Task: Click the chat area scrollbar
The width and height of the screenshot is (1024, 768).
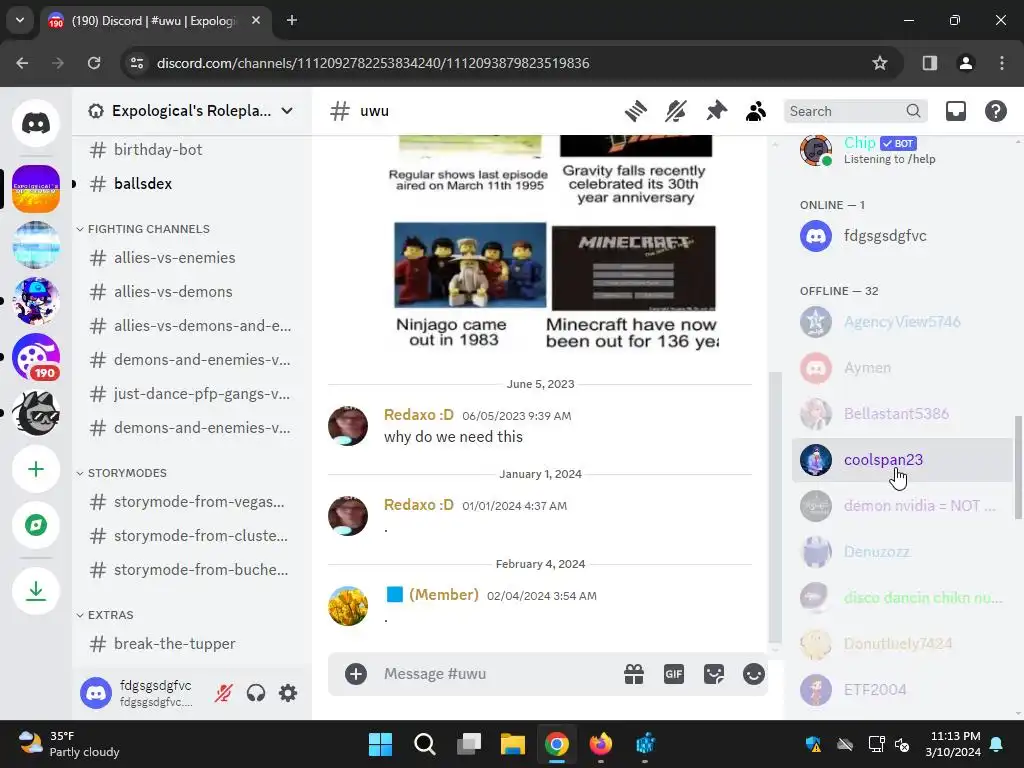Action: pyautogui.click(x=775, y=507)
